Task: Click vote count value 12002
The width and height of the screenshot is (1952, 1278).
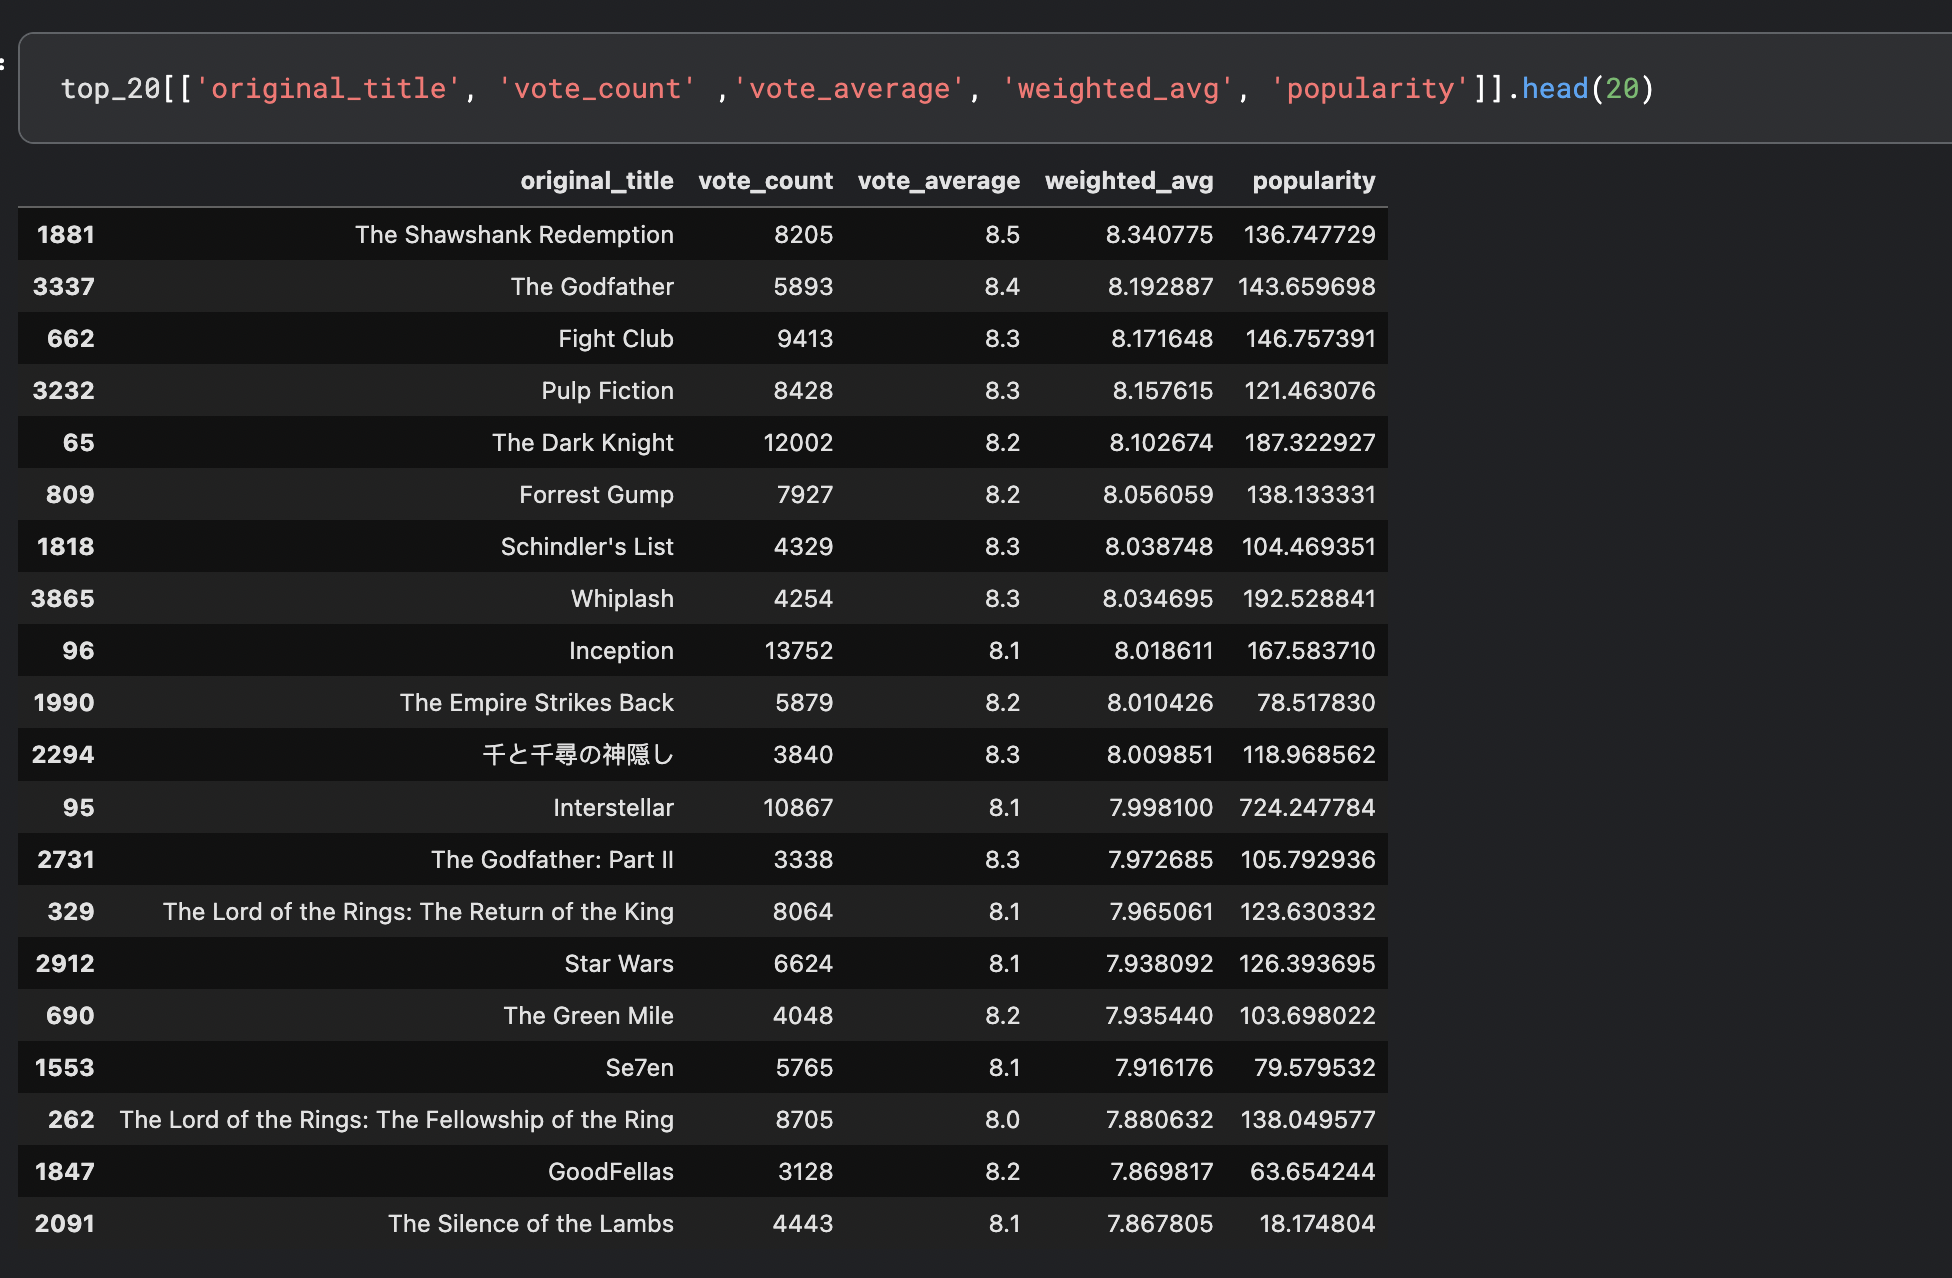Action: pos(798,443)
